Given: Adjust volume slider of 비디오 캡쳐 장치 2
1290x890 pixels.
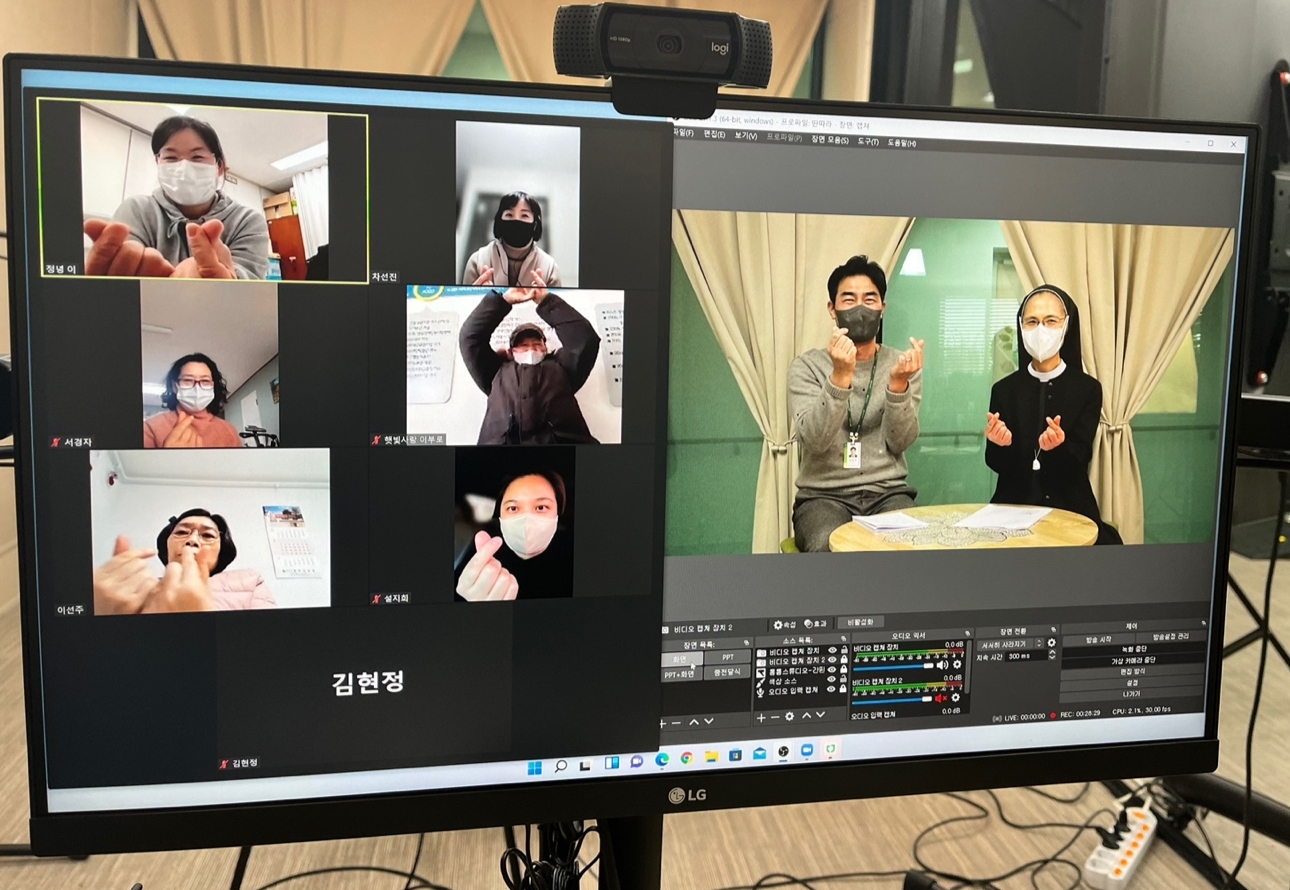Looking at the screenshot, I should click(892, 699).
